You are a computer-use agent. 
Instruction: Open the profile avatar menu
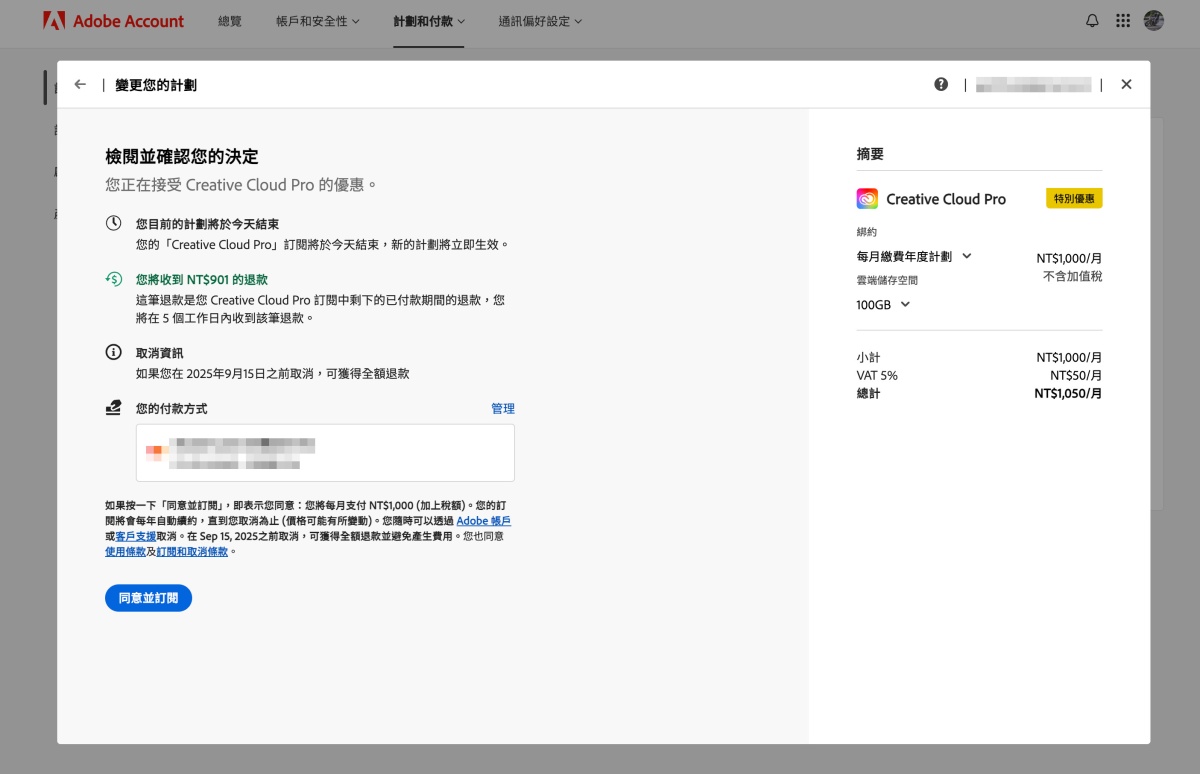(x=1154, y=21)
